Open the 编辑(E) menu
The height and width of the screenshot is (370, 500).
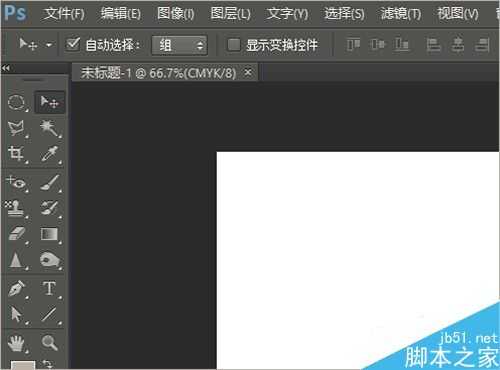click(121, 13)
